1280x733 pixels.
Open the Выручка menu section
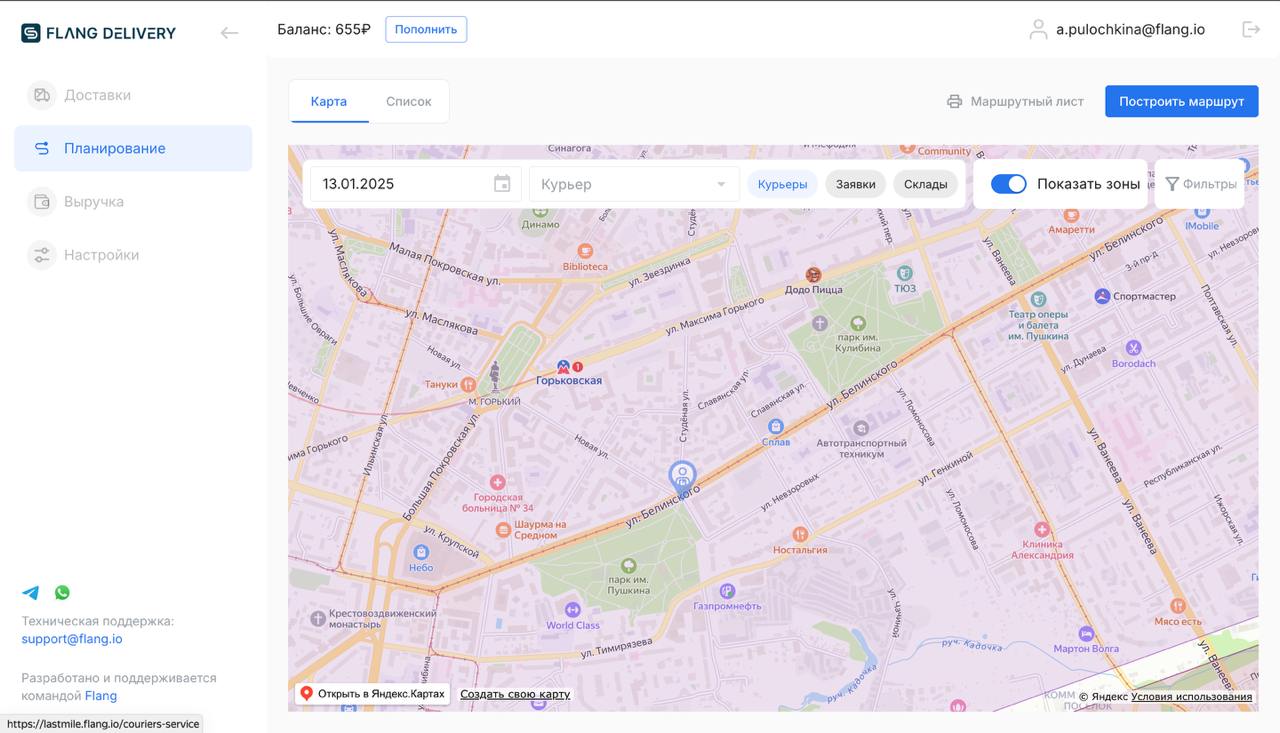pyautogui.click(x=94, y=202)
